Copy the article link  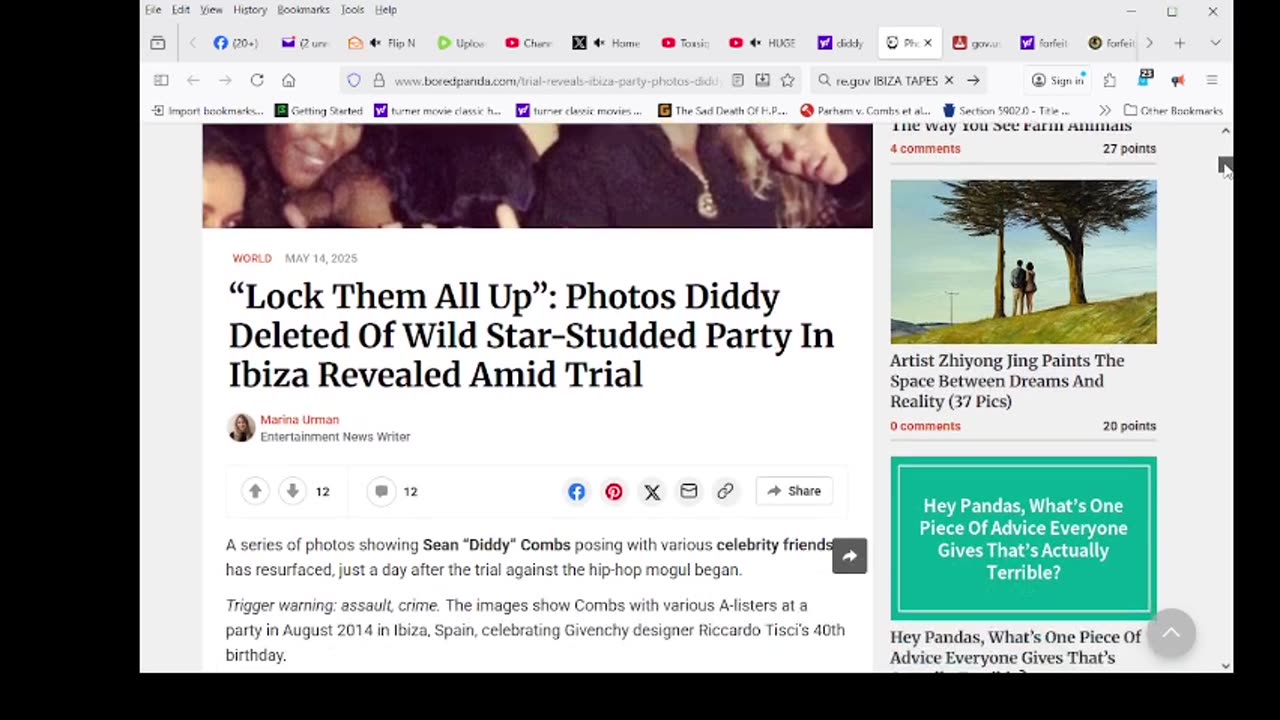point(725,491)
